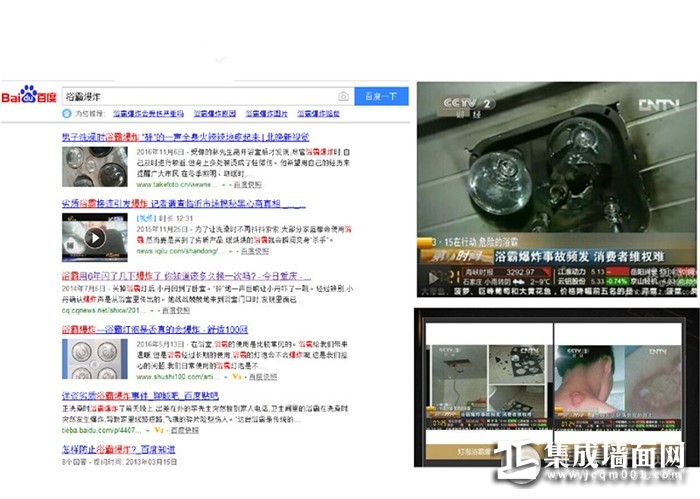
Task: Expand dropdown arrow after shushi100.com URL
Action: click(226, 377)
